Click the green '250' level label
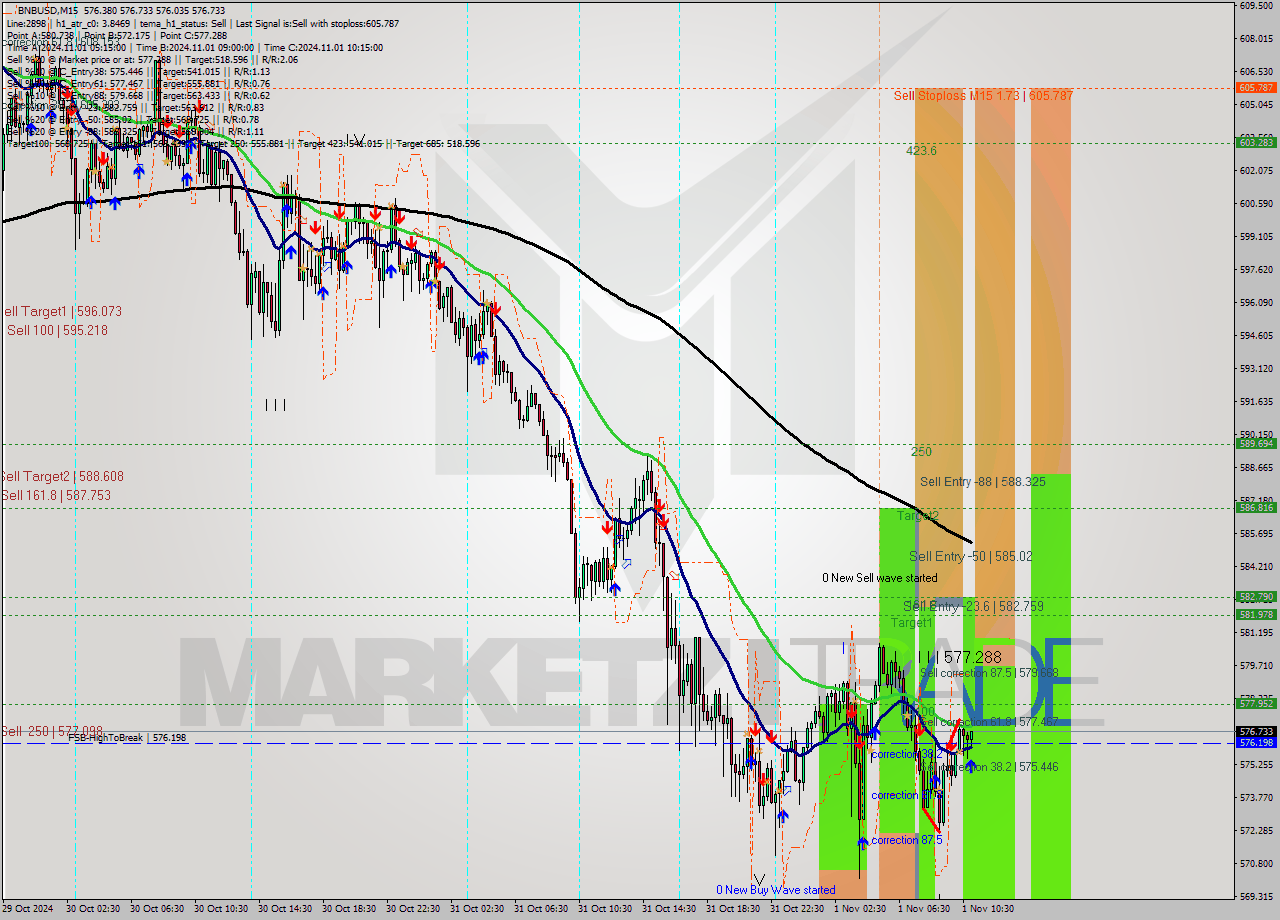Viewport: 1280px width, 920px height. tap(921, 452)
